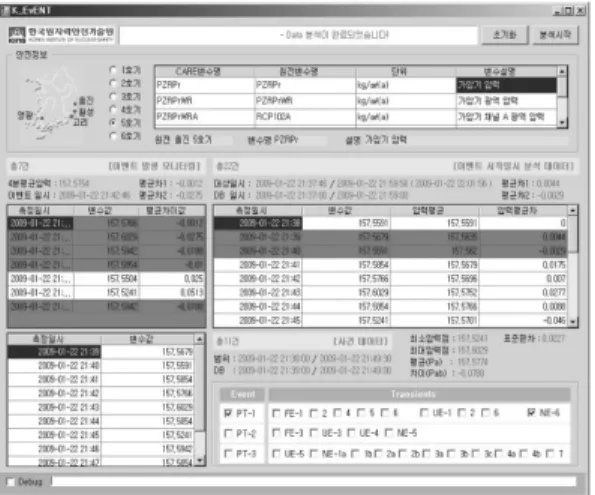Select the 157.5504 value in left monitoring table
Viewport: 595px width, 495px height.
click(107, 279)
